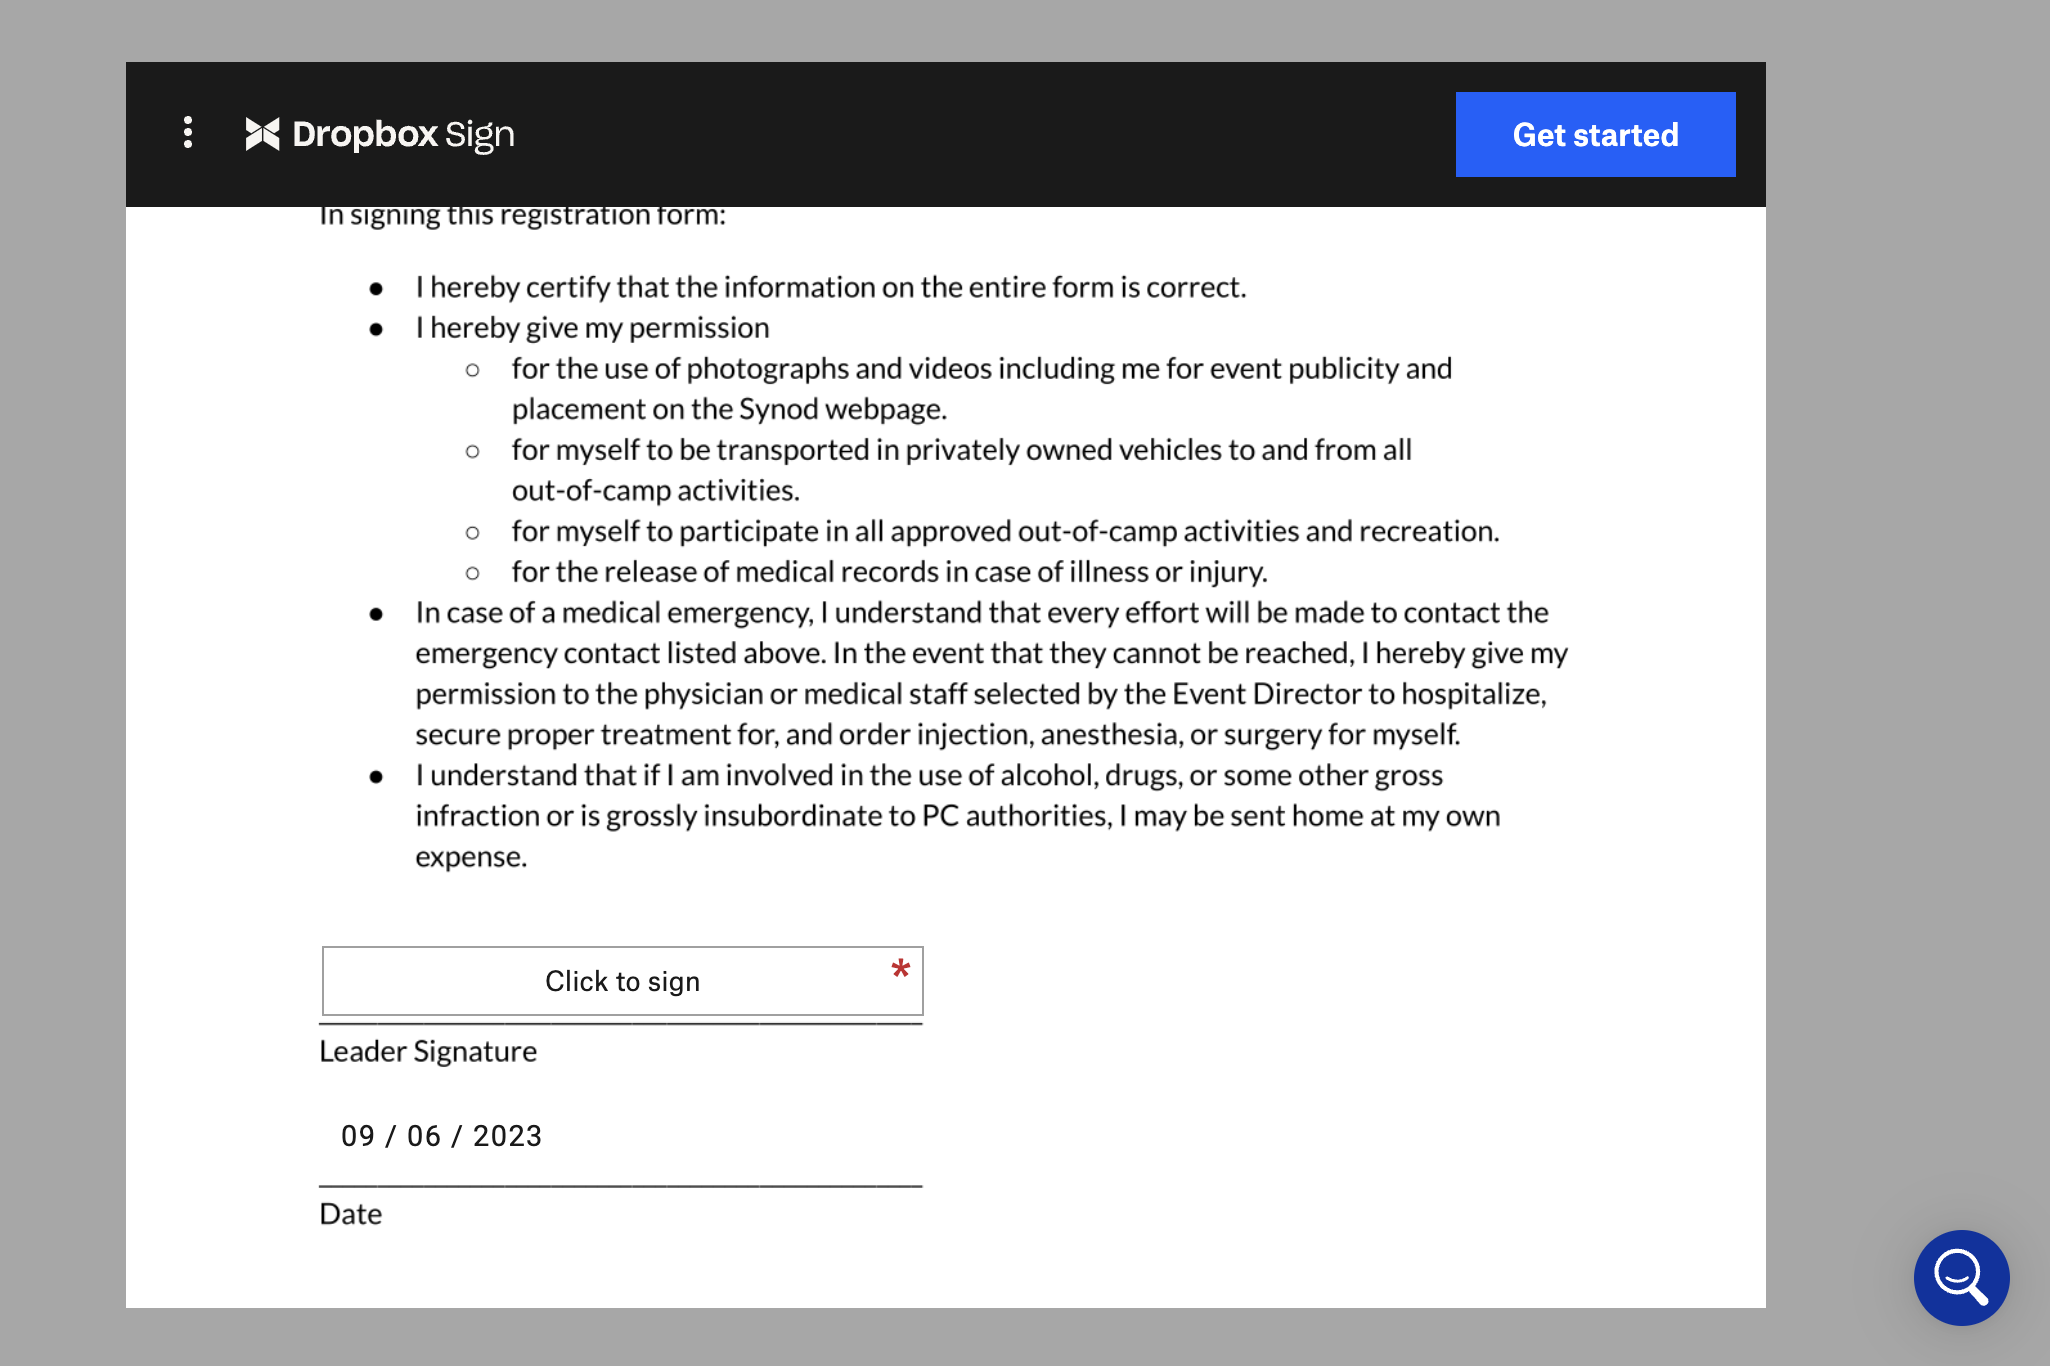Click the line mentioning photographs and videos
The width and height of the screenshot is (2050, 1366).
(981, 389)
